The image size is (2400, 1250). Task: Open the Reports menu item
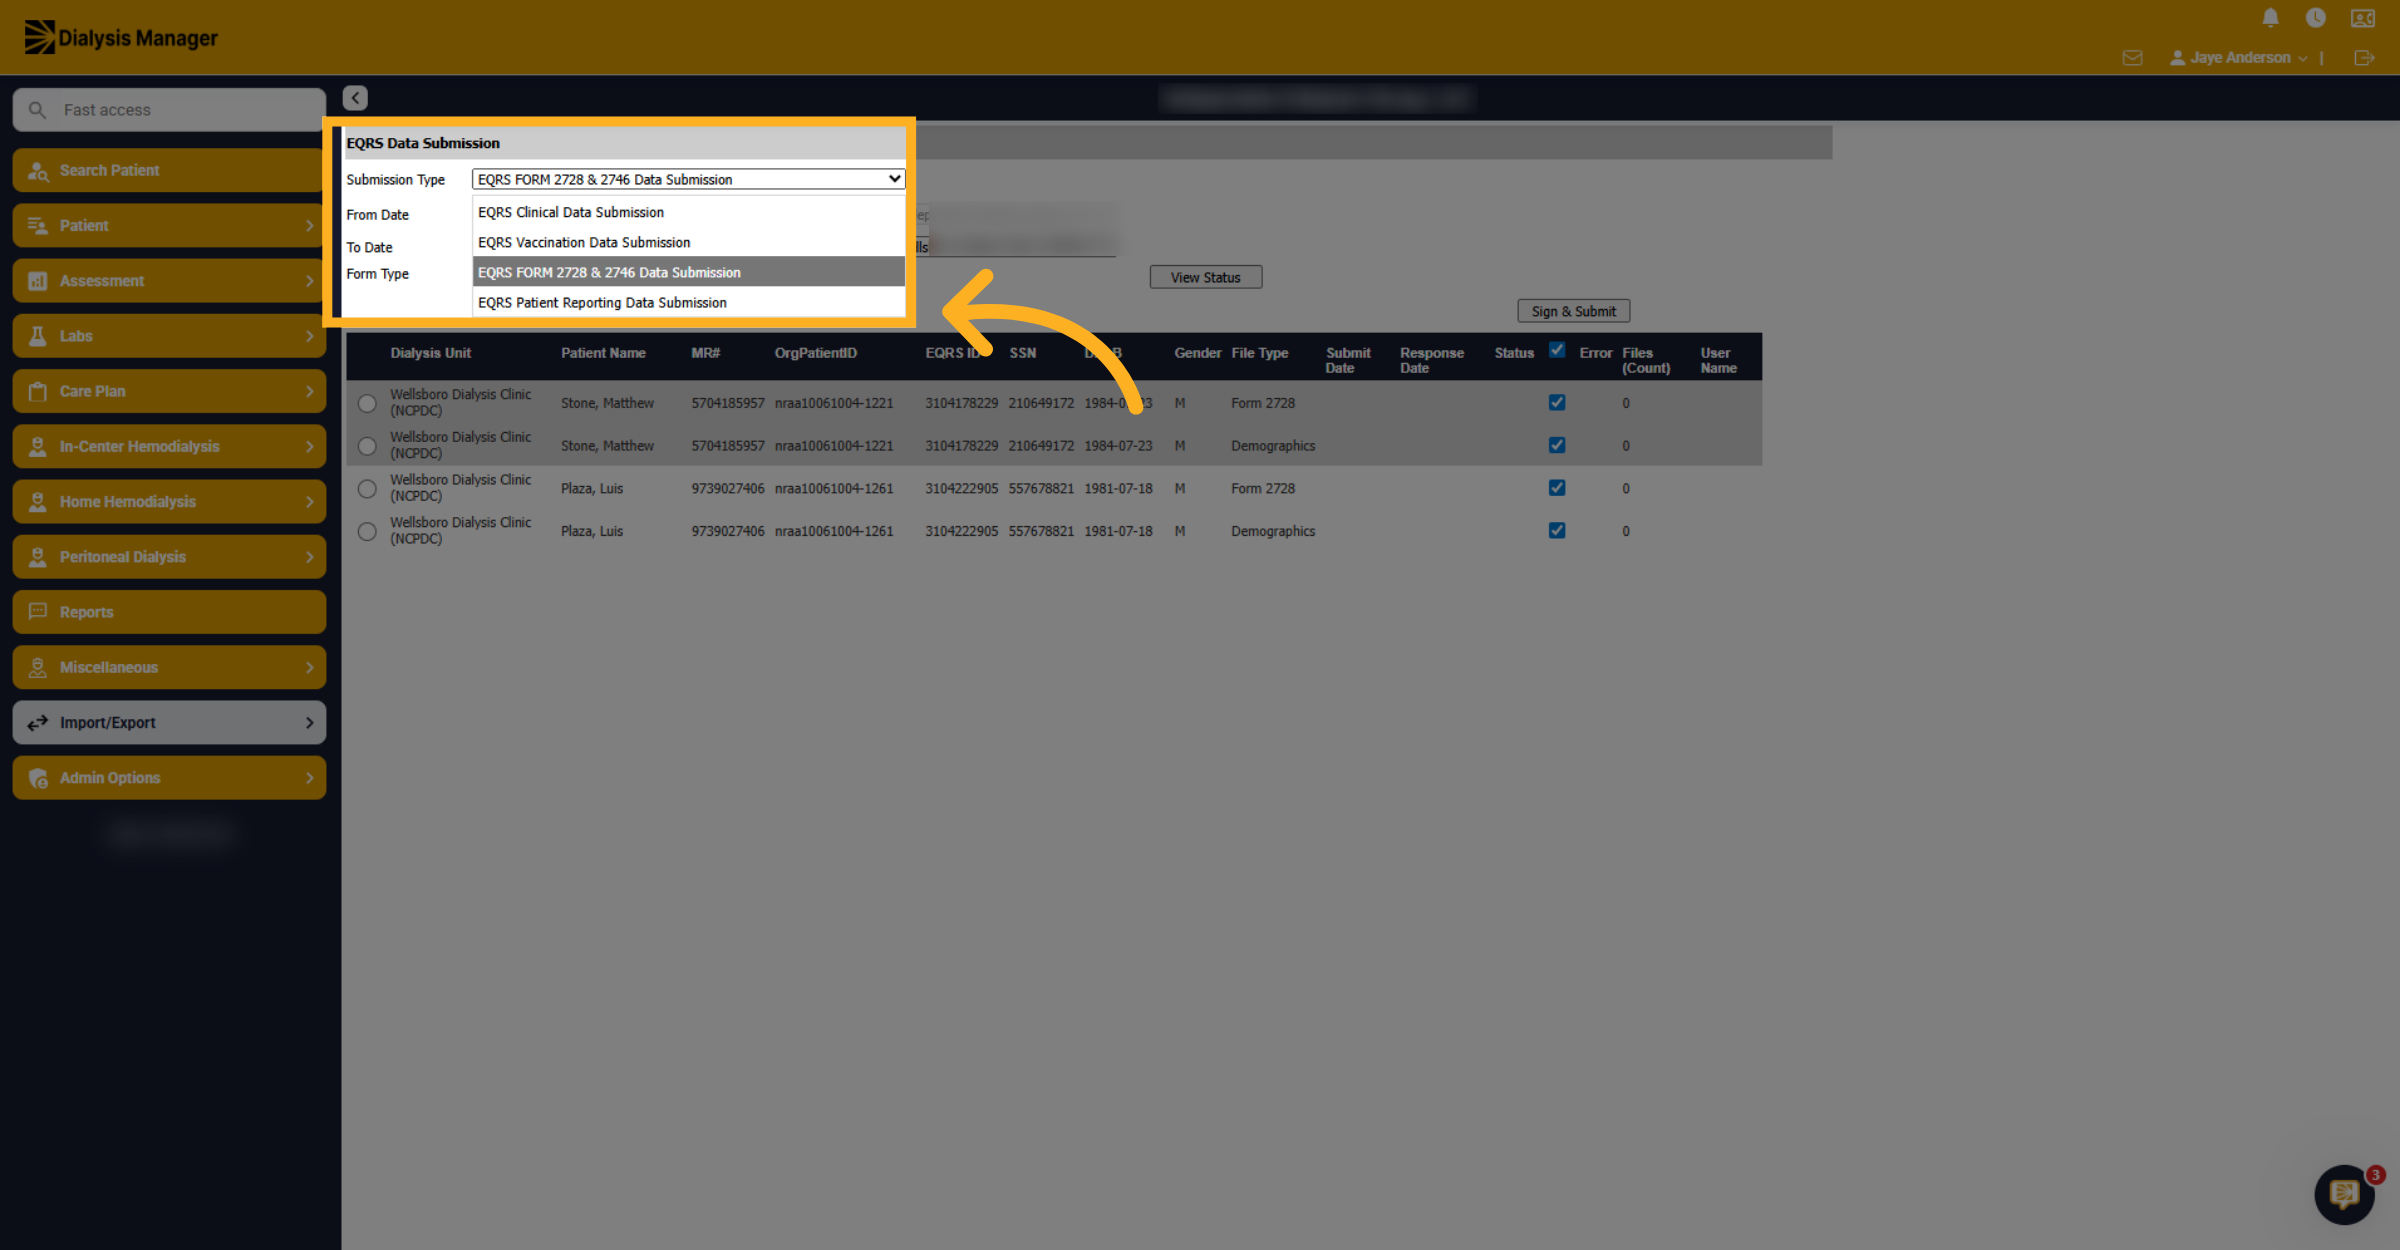pos(169,612)
